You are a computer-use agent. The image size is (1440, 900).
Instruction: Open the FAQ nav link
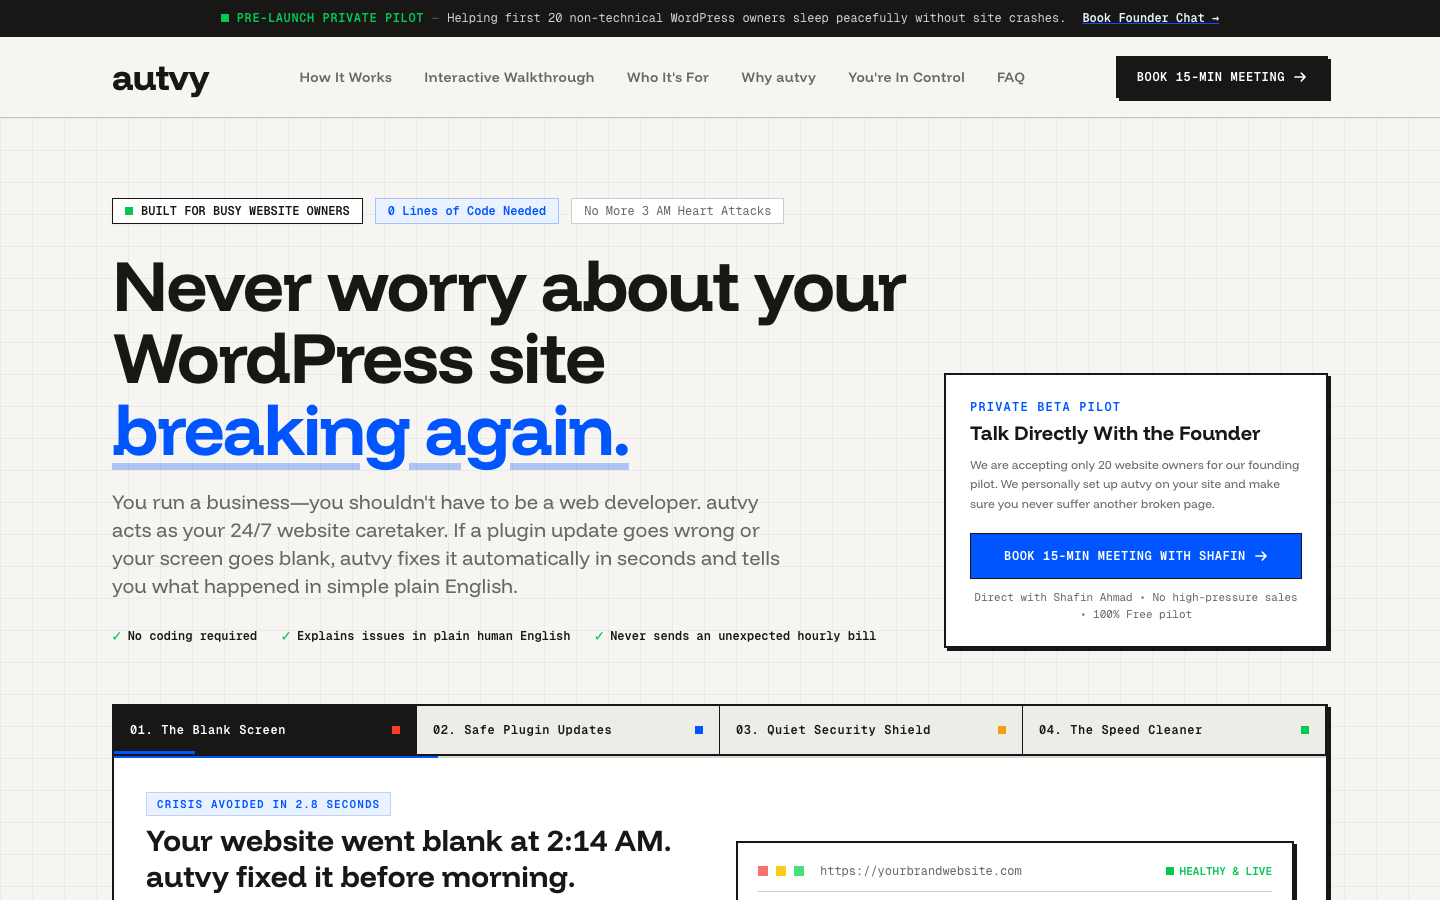pyautogui.click(x=1010, y=77)
